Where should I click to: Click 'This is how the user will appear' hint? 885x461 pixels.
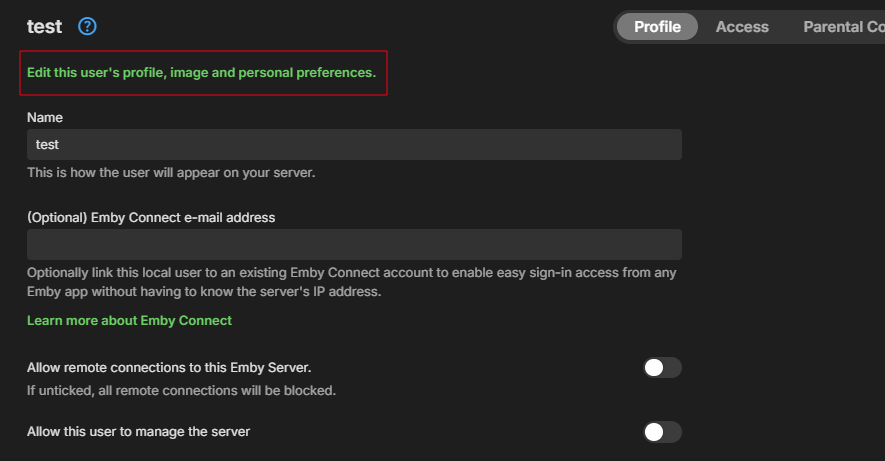click(171, 173)
